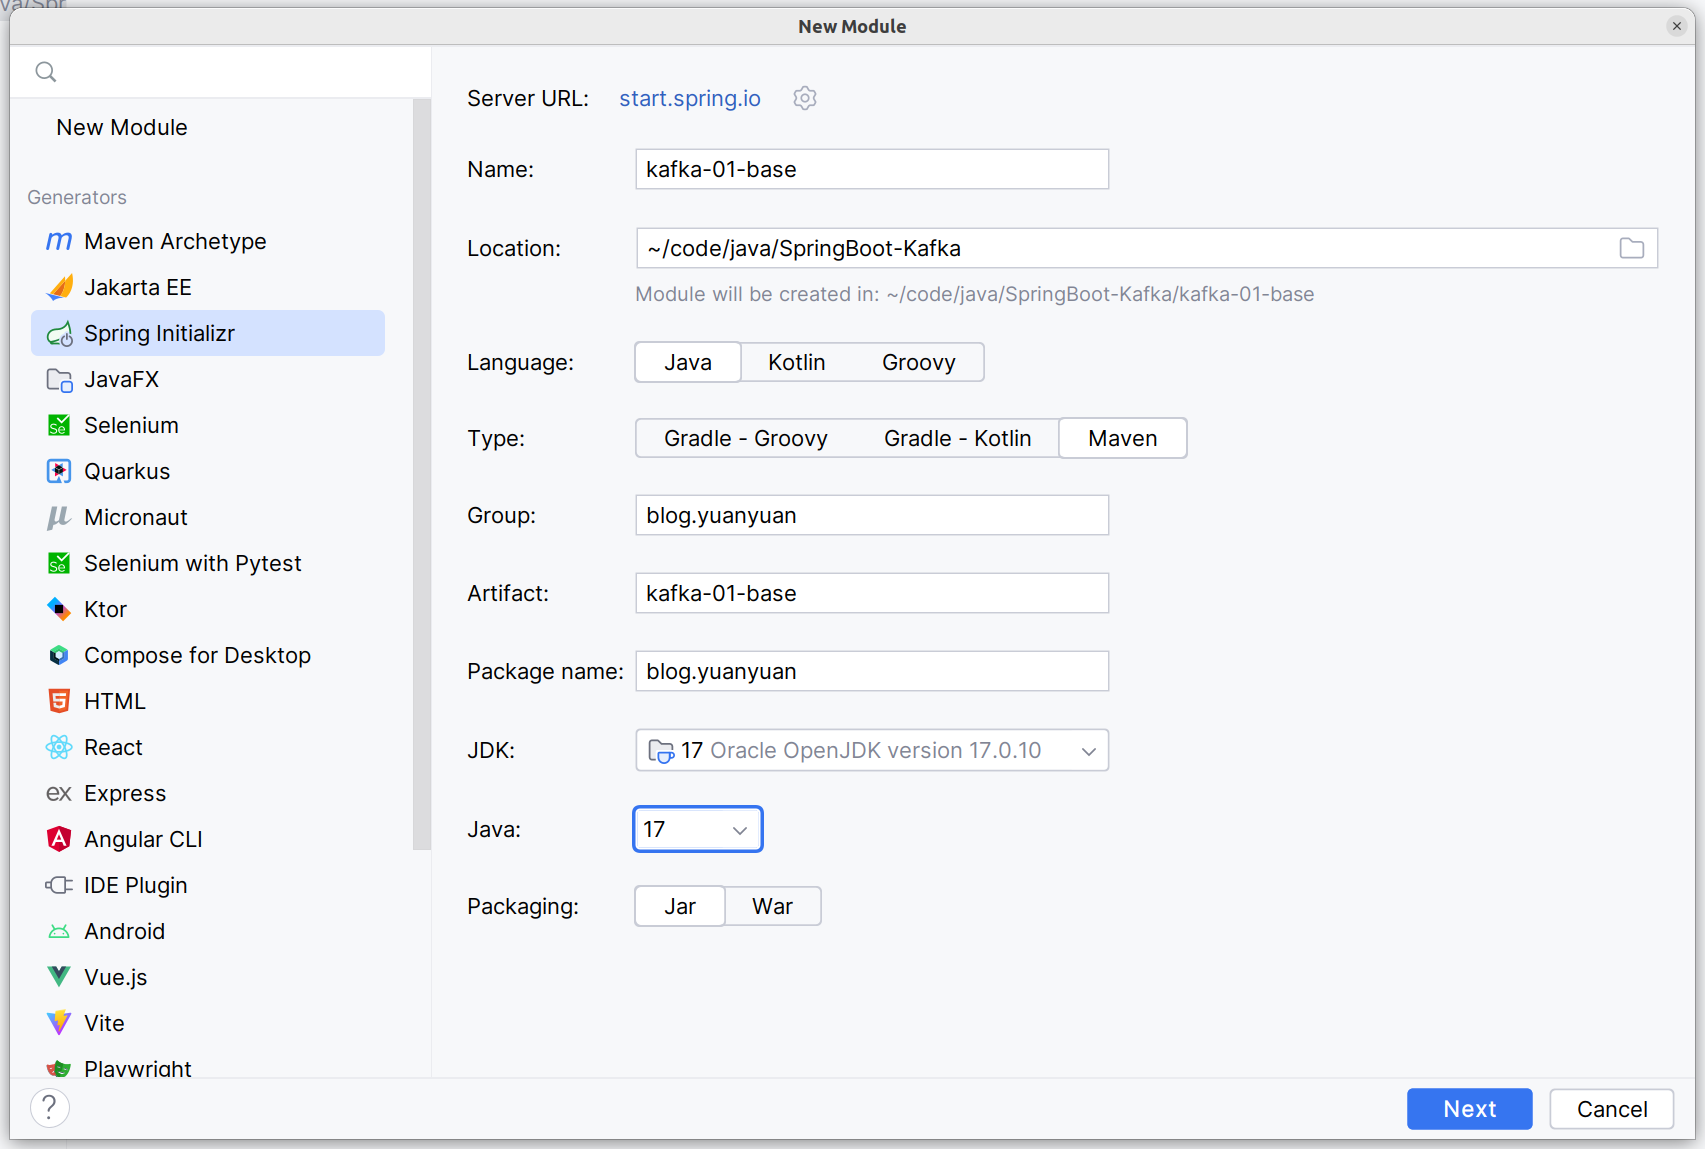Viewport: 1705px width, 1149px height.
Task: Select the Micronaut generator
Action: click(136, 518)
